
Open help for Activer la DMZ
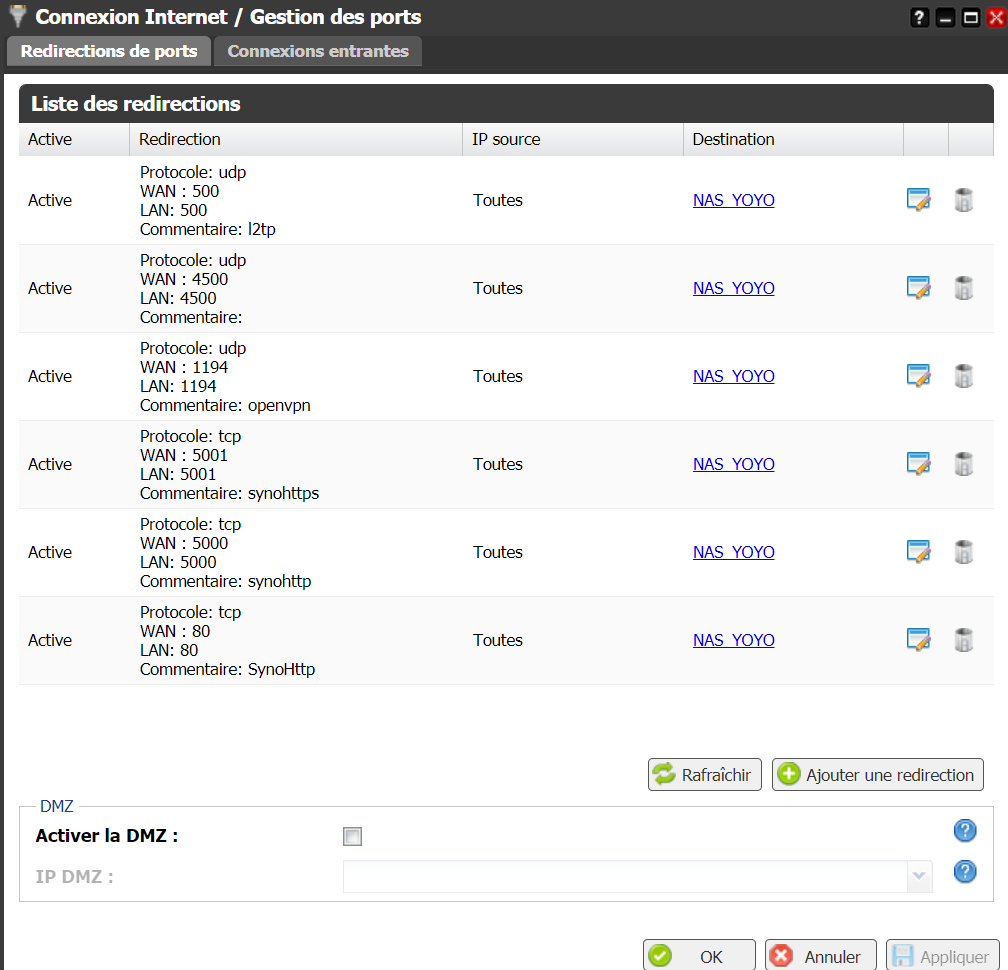point(964,831)
